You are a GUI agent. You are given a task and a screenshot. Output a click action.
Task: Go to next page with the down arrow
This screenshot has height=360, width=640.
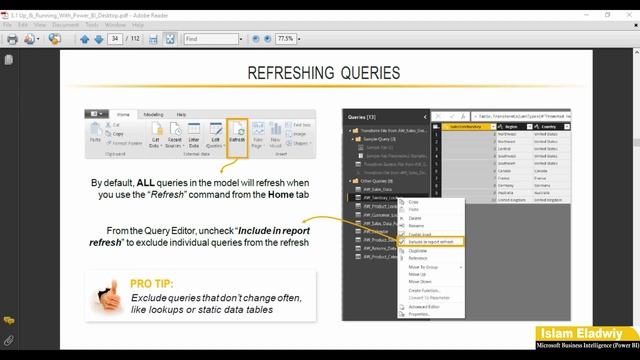99,39
